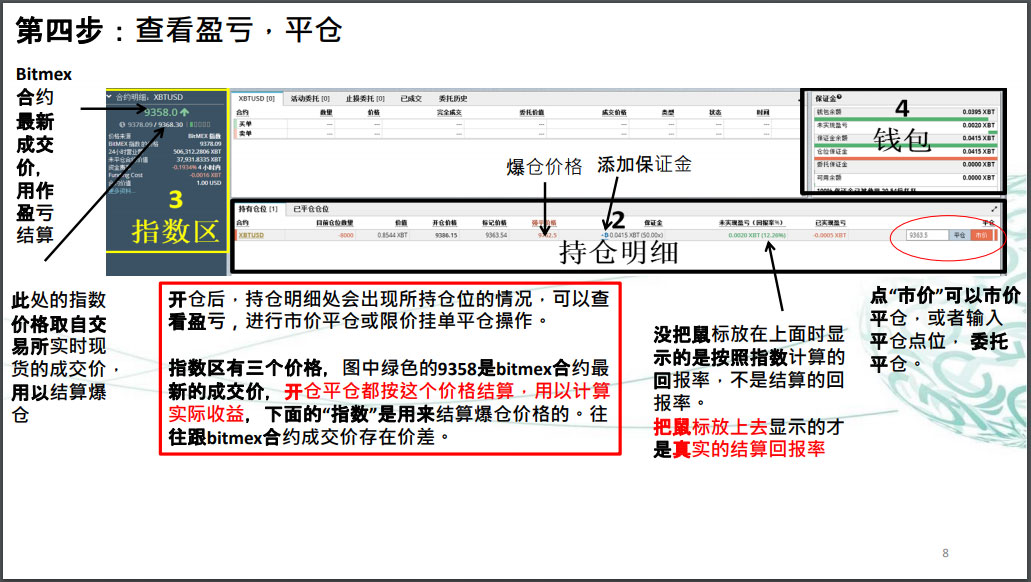Click the 平仓 button beside the price field
1031x582 pixels.
point(959,235)
